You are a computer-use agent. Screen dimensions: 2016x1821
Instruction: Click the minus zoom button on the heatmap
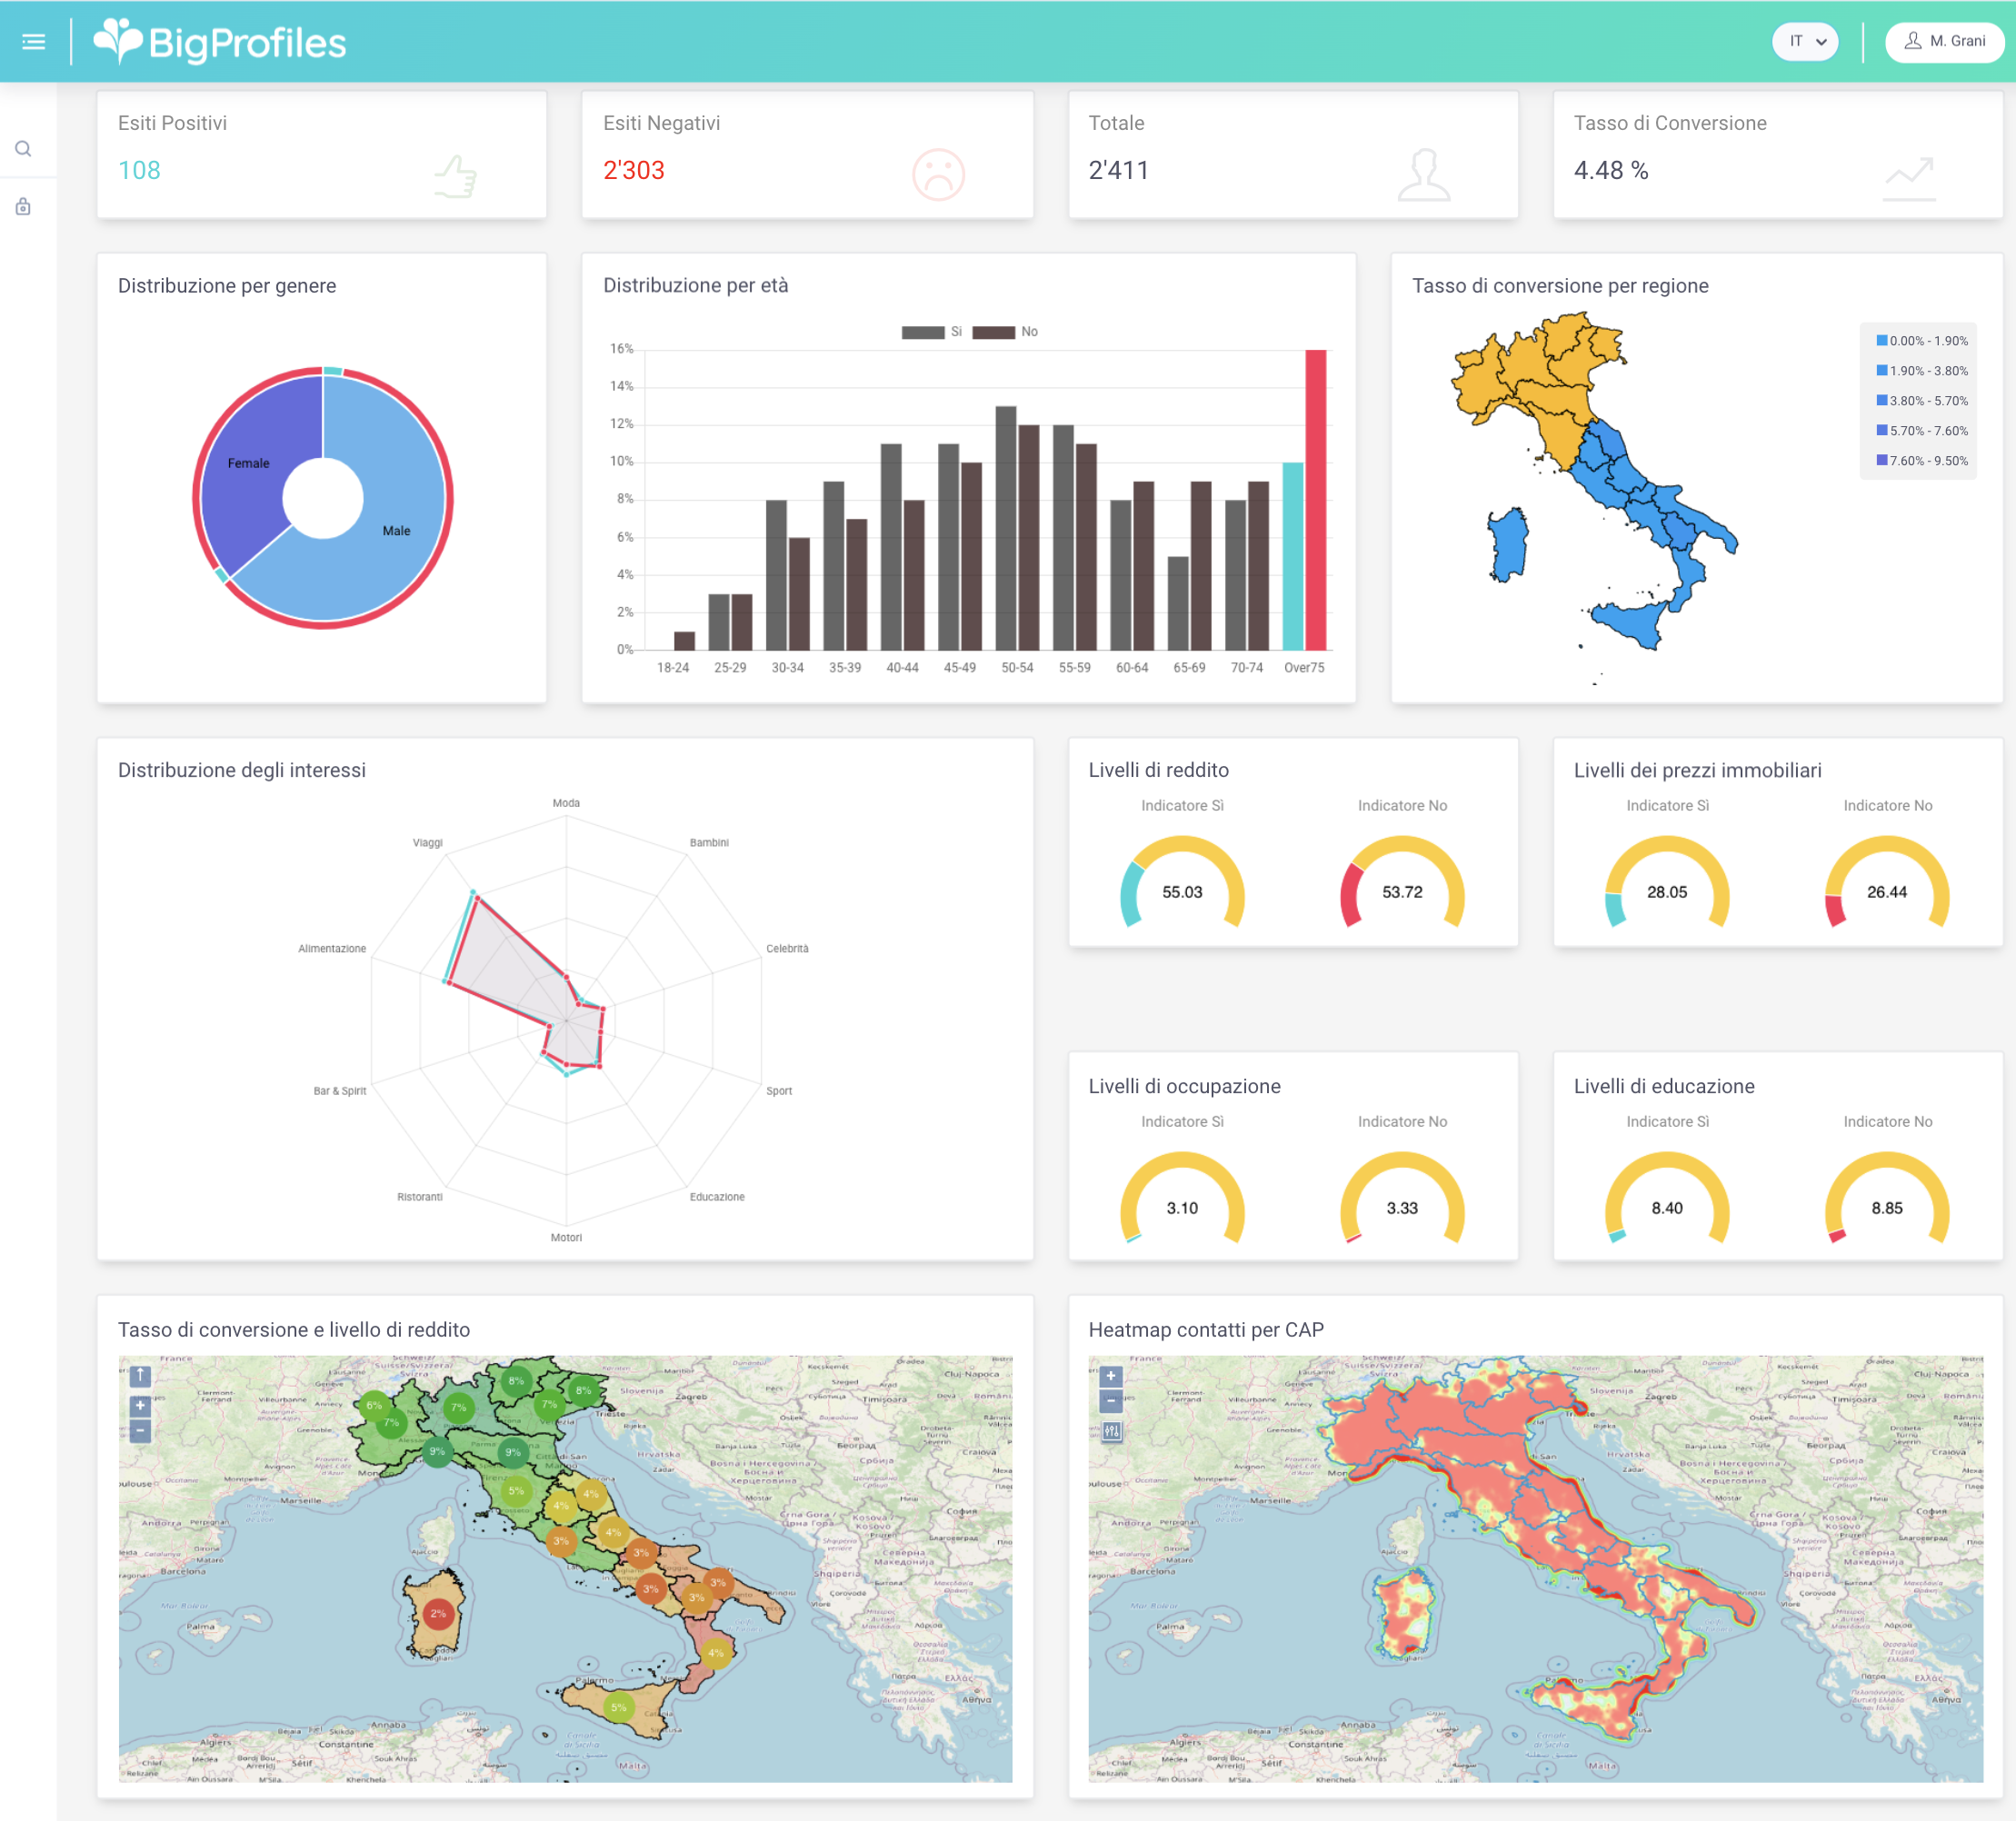tap(1111, 1402)
